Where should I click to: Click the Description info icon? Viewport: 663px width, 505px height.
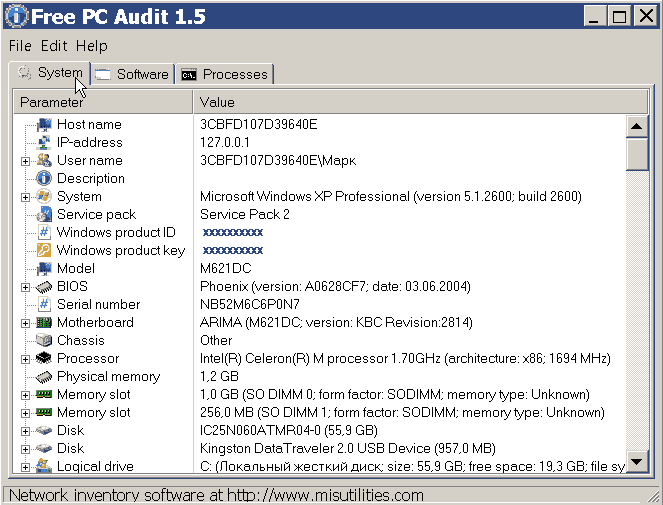click(x=44, y=178)
